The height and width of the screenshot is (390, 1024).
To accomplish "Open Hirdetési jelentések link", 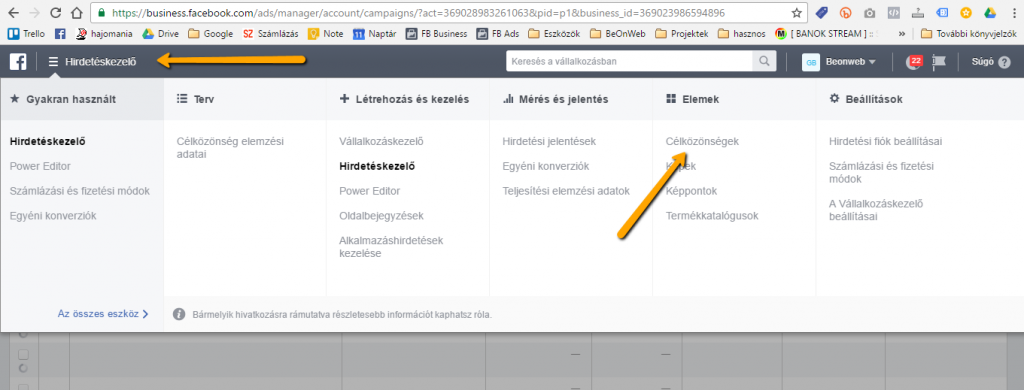I will pos(549,141).
